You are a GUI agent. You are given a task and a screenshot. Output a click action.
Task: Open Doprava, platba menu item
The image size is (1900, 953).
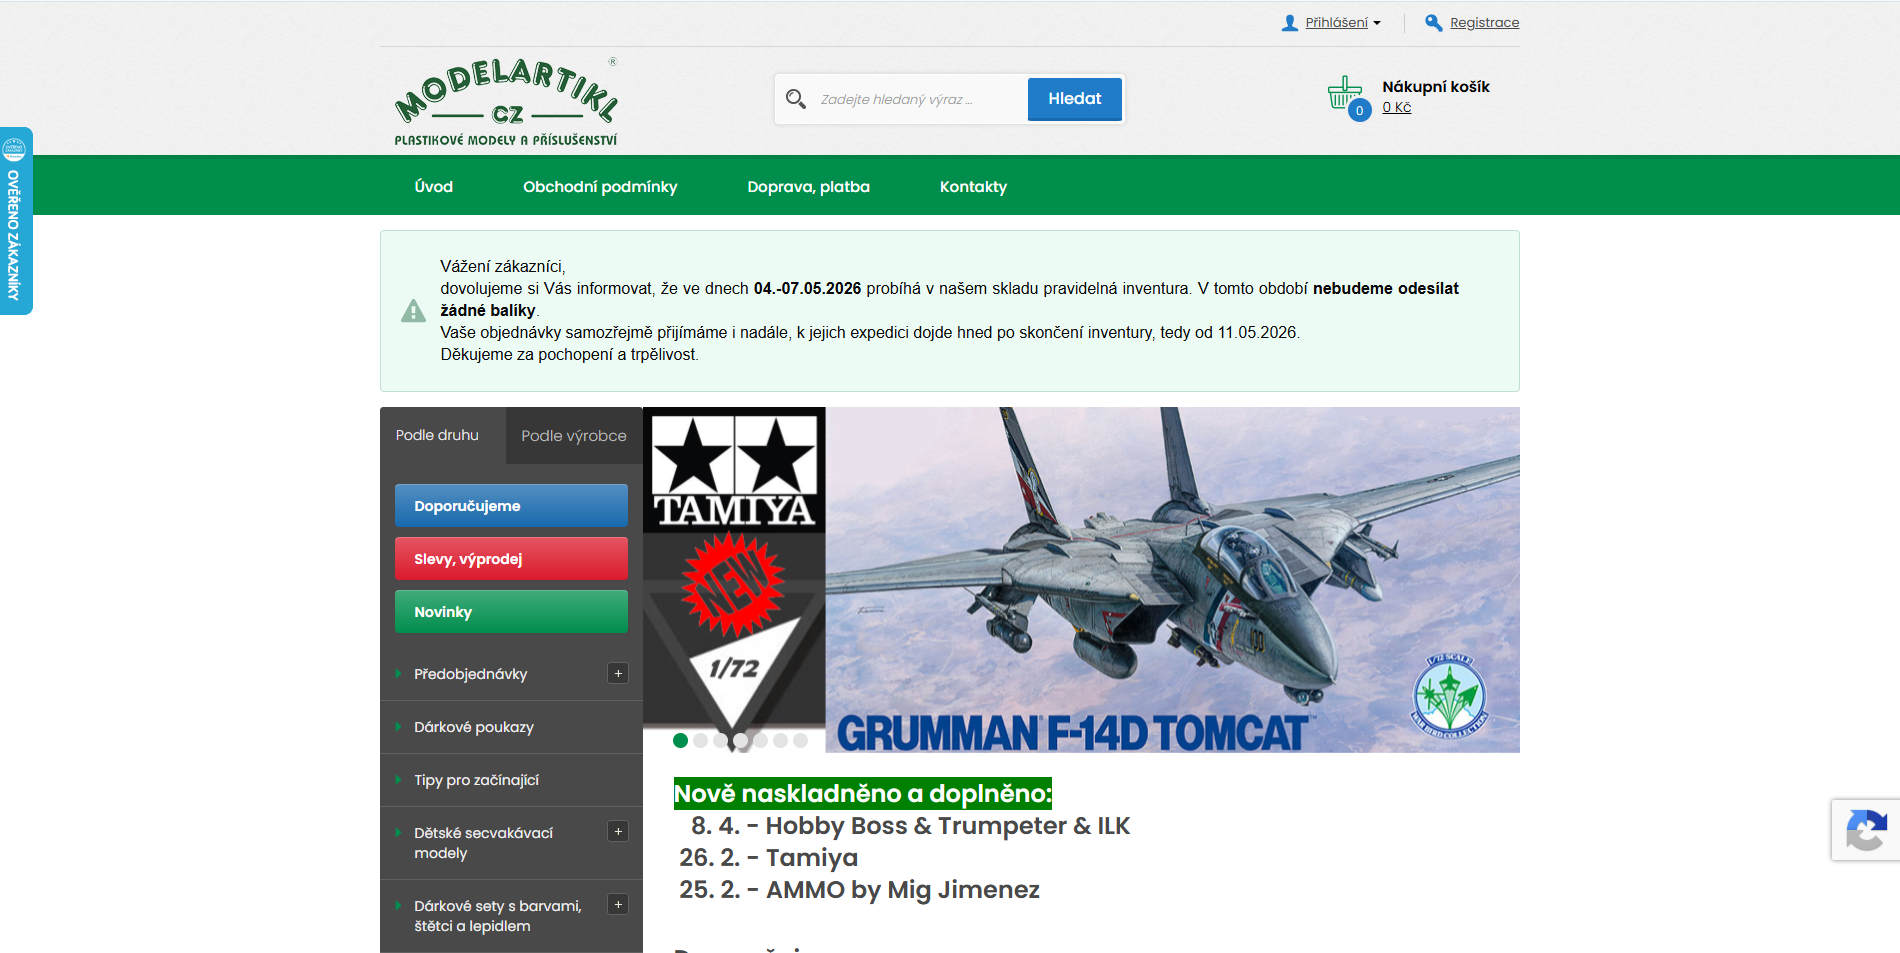point(809,187)
